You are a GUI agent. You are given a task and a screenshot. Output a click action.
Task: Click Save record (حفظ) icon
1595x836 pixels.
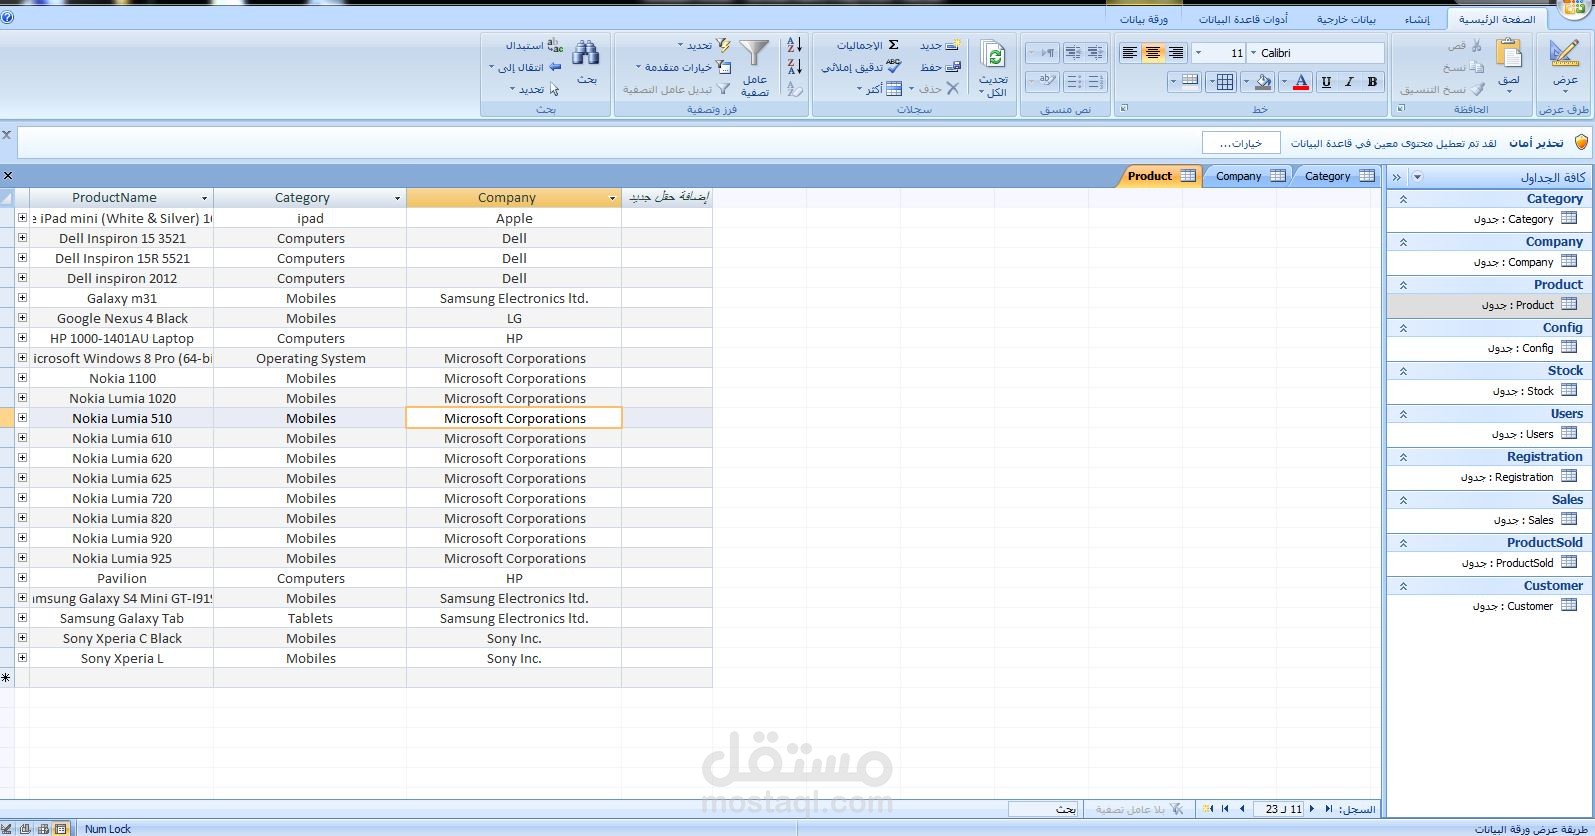click(x=953, y=67)
